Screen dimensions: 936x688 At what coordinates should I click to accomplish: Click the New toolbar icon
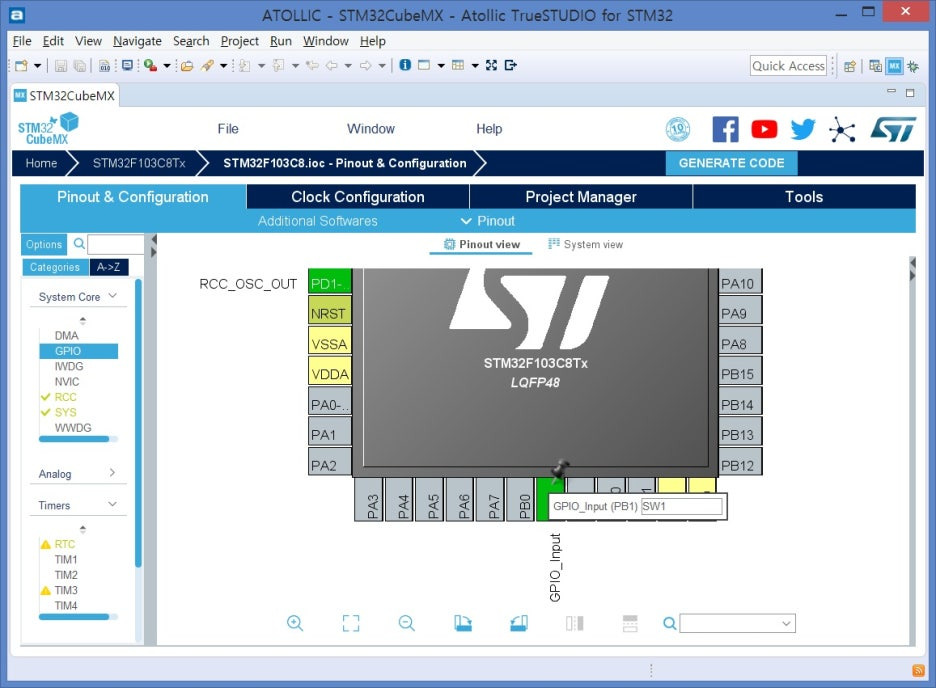click(21, 66)
